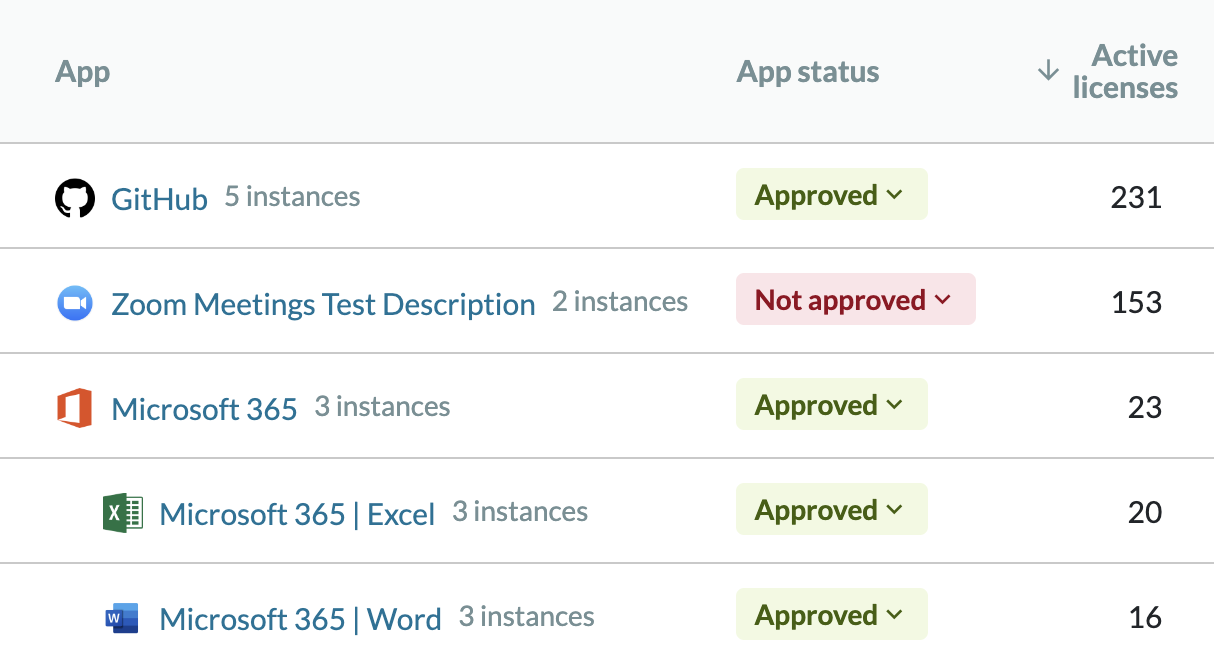Expand the status dropdown for Microsoft 365
The height and width of the screenshot is (666, 1214).
(831, 404)
